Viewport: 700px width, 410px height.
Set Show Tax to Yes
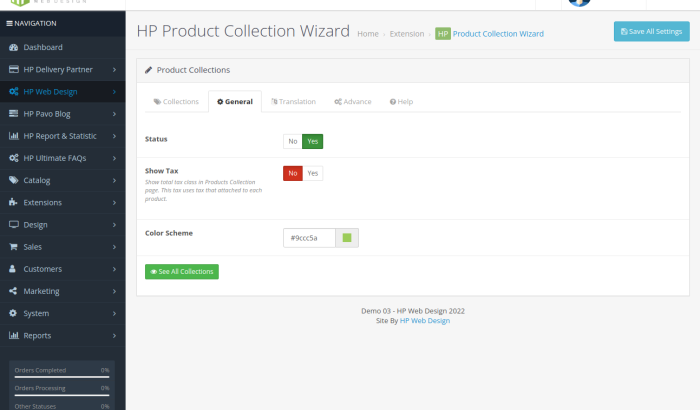pos(313,173)
